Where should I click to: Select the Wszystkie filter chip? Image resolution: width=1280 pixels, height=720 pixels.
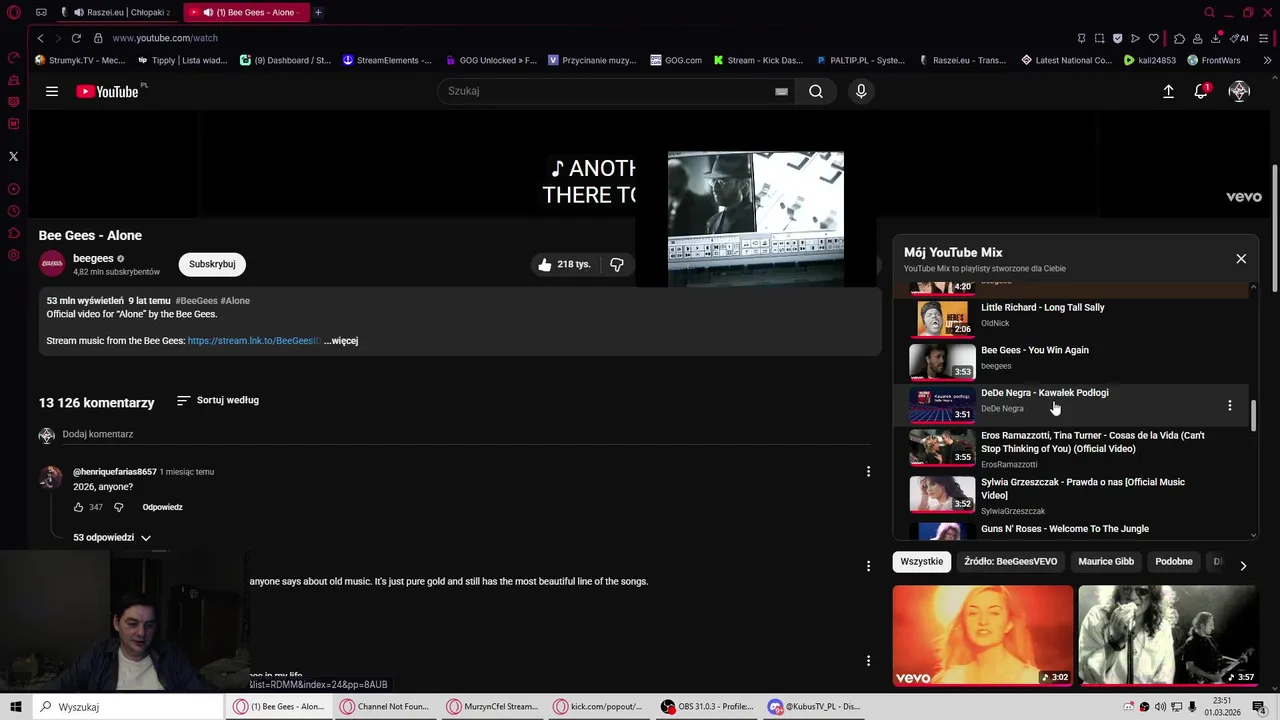[921, 562]
